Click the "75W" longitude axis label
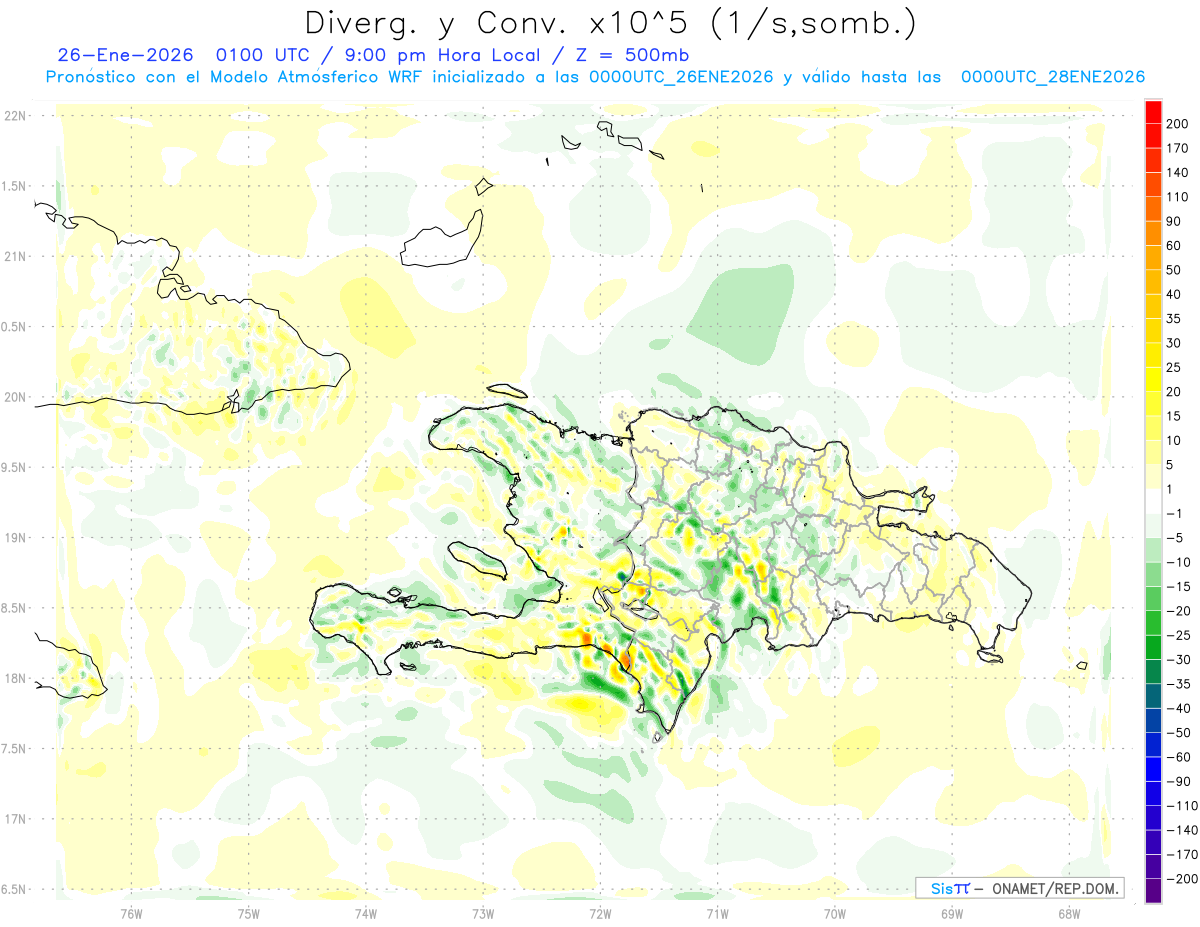The height and width of the screenshot is (927, 1200). [249, 914]
